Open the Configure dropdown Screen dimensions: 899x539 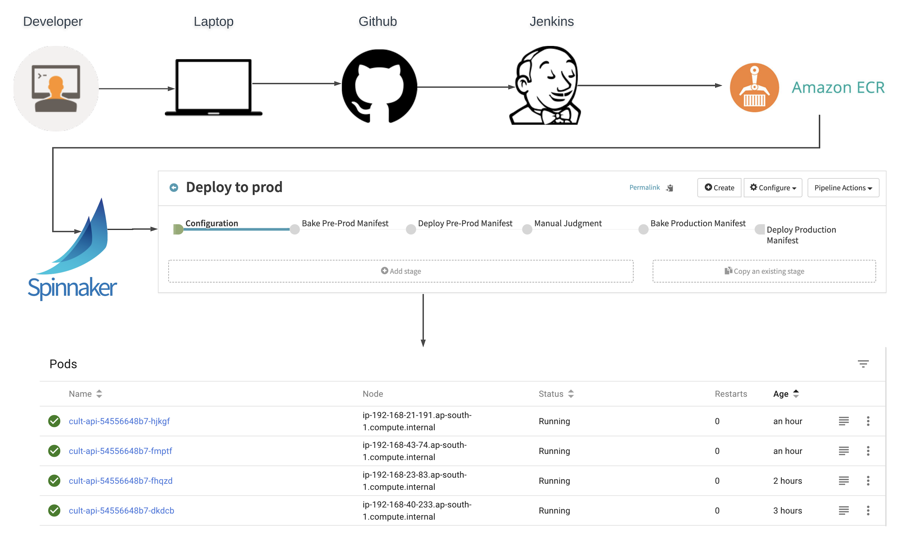coord(773,188)
